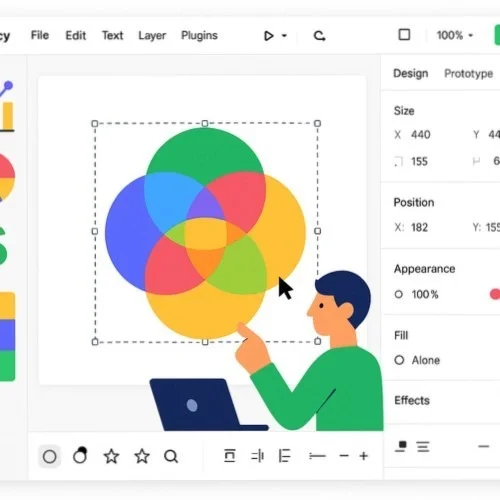Click the circle with dot tool
Image resolution: width=500 pixels, height=500 pixels.
point(80,456)
